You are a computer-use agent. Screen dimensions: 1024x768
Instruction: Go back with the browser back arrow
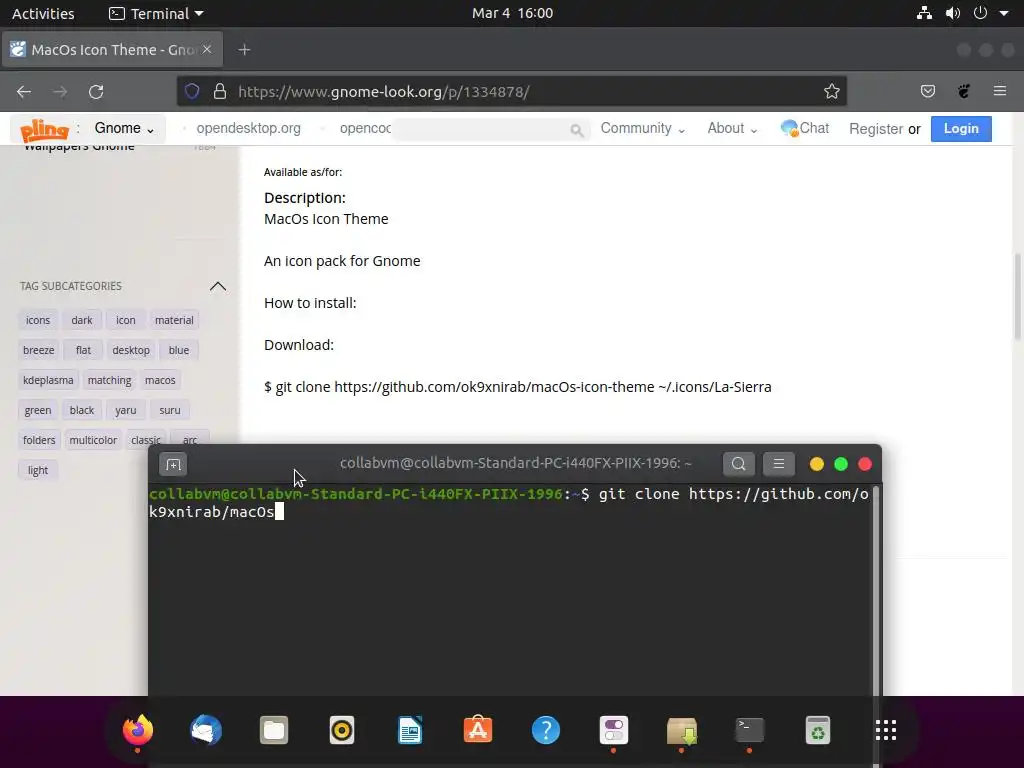coord(24,91)
